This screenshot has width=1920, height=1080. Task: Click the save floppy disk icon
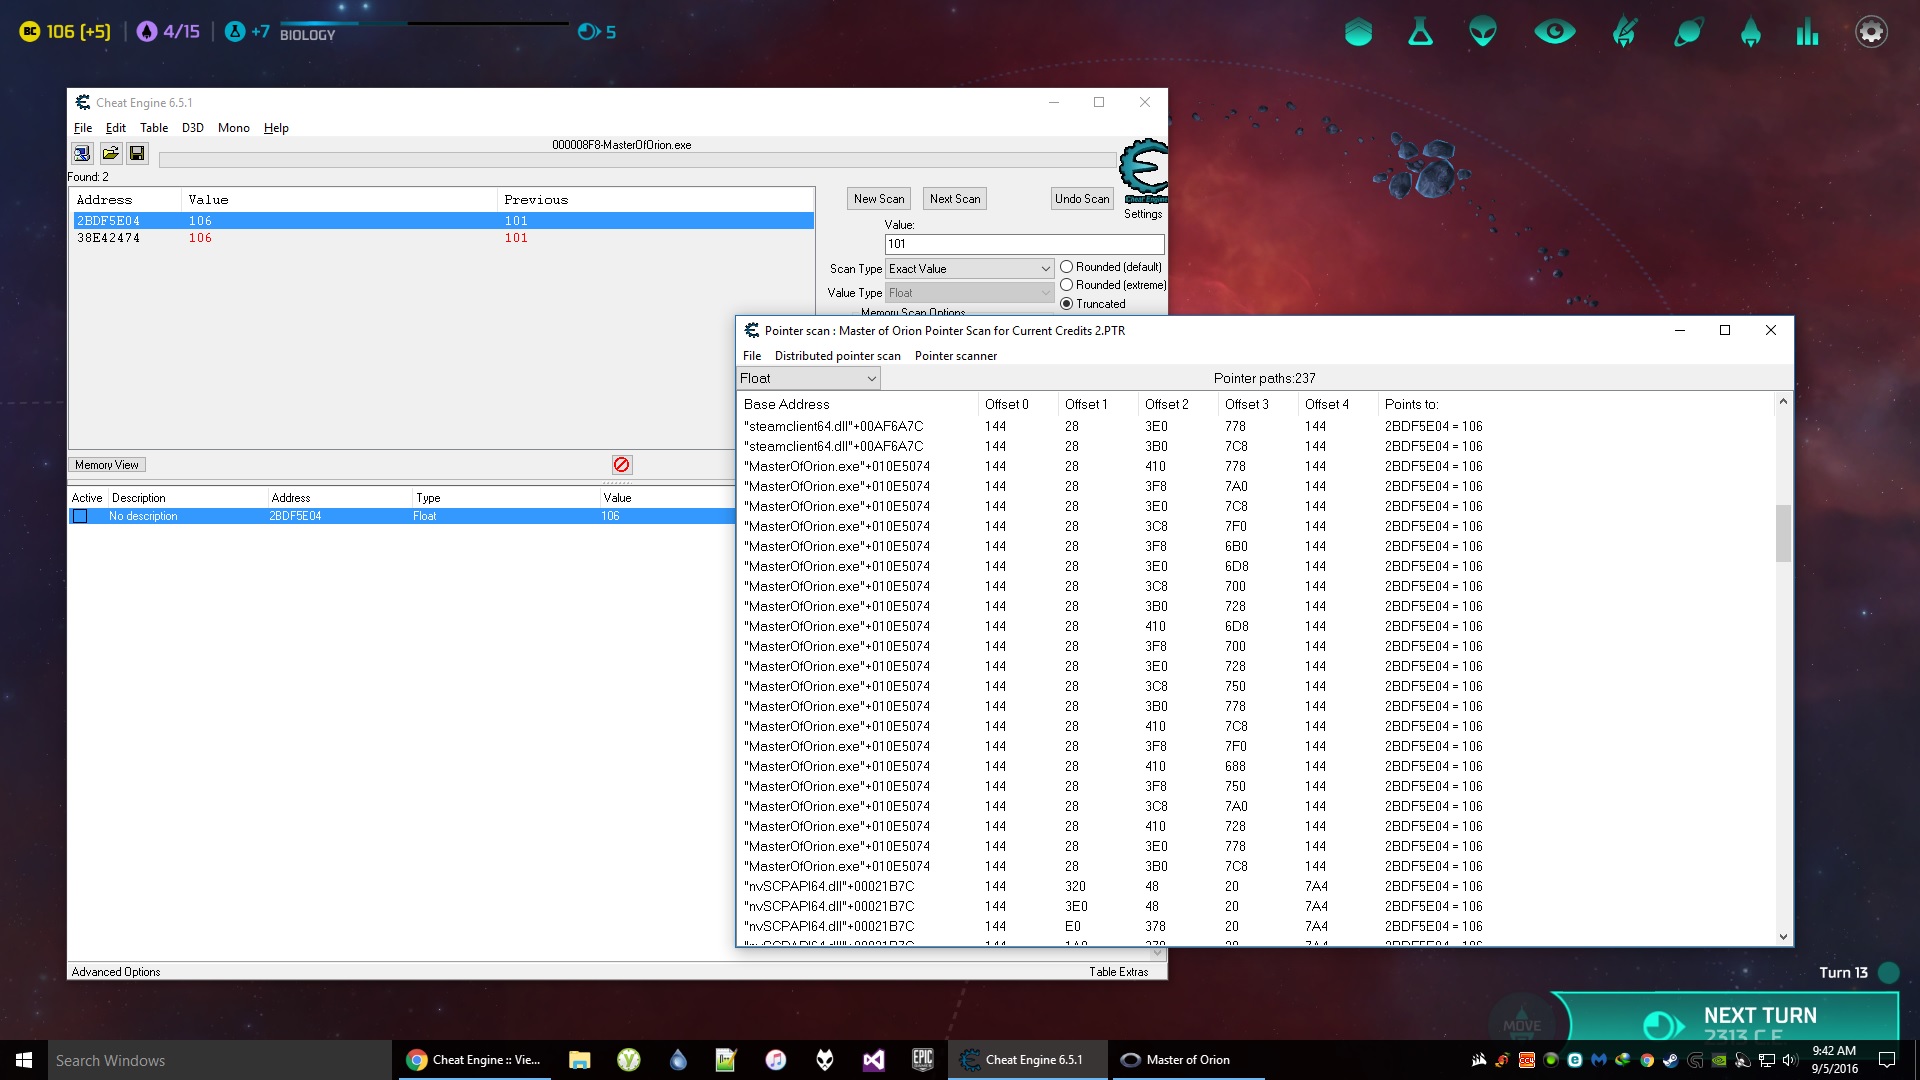coord(137,153)
